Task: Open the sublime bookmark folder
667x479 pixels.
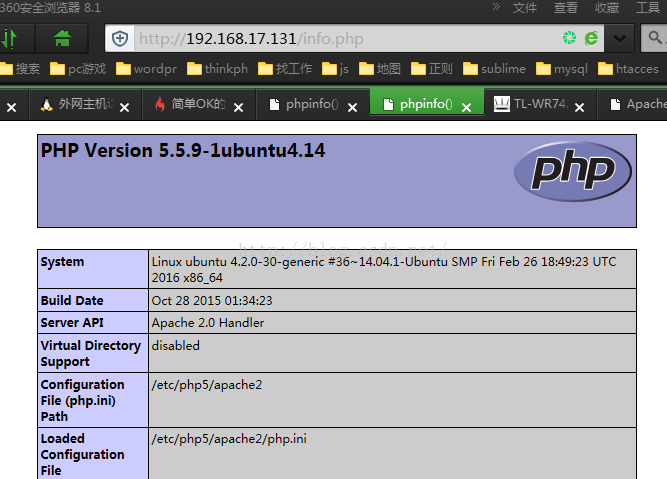Action: [x=494, y=68]
